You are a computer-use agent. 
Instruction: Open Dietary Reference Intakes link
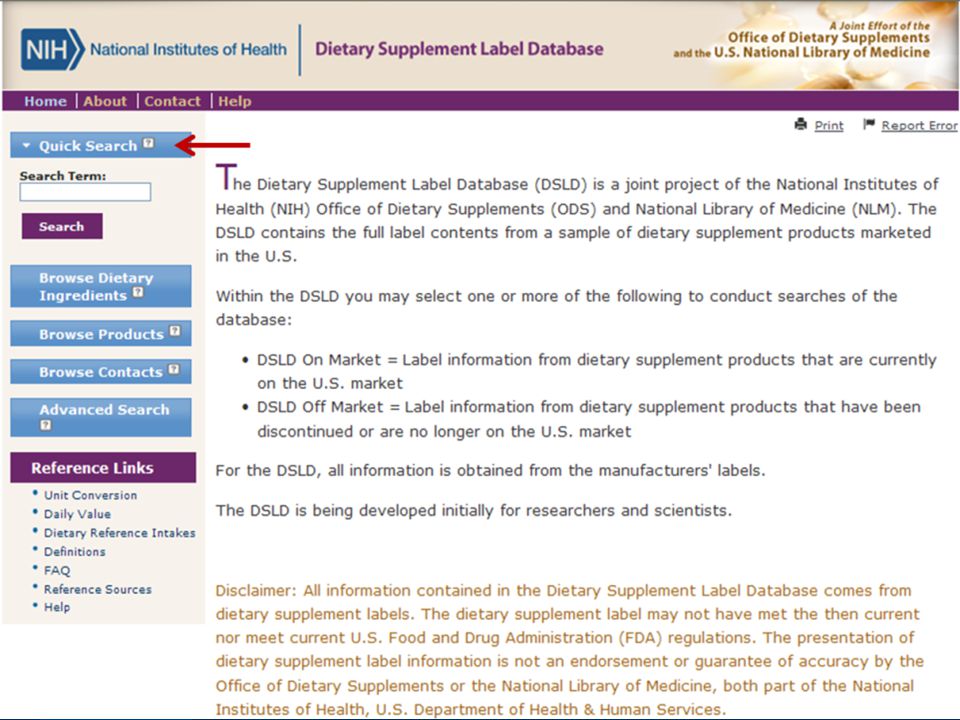[x=119, y=533]
